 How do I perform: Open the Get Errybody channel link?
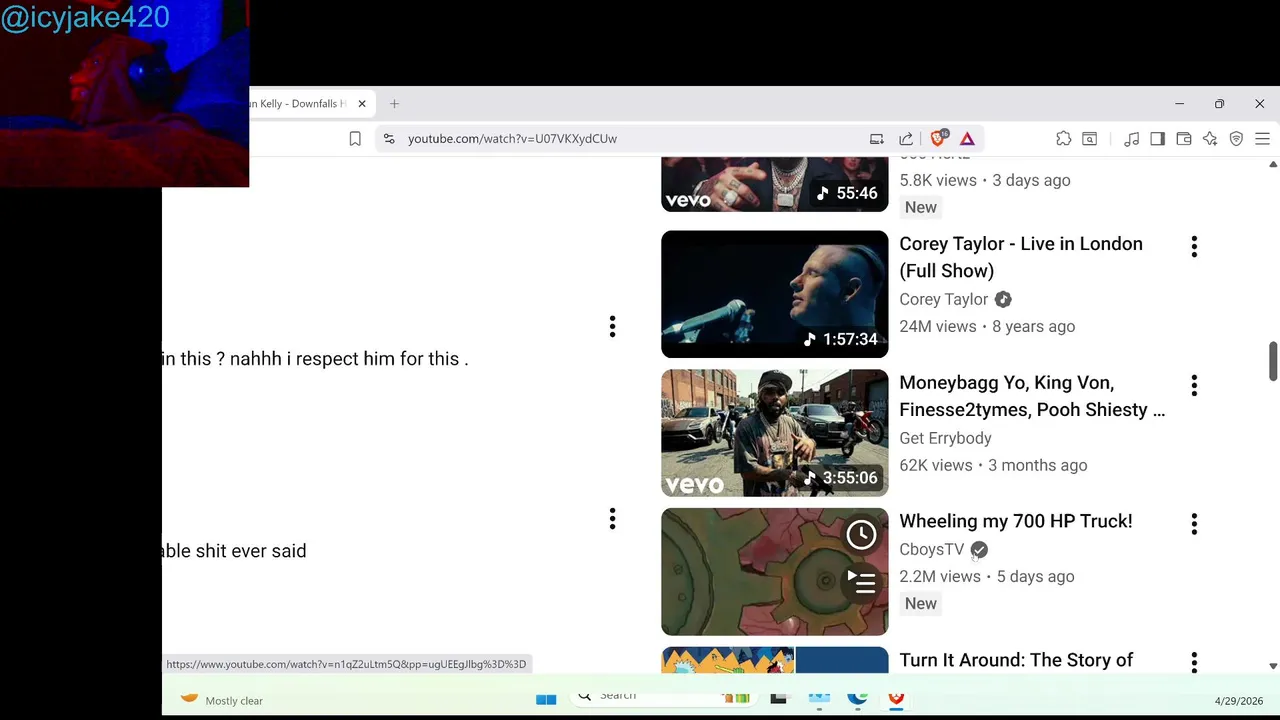pos(945,438)
